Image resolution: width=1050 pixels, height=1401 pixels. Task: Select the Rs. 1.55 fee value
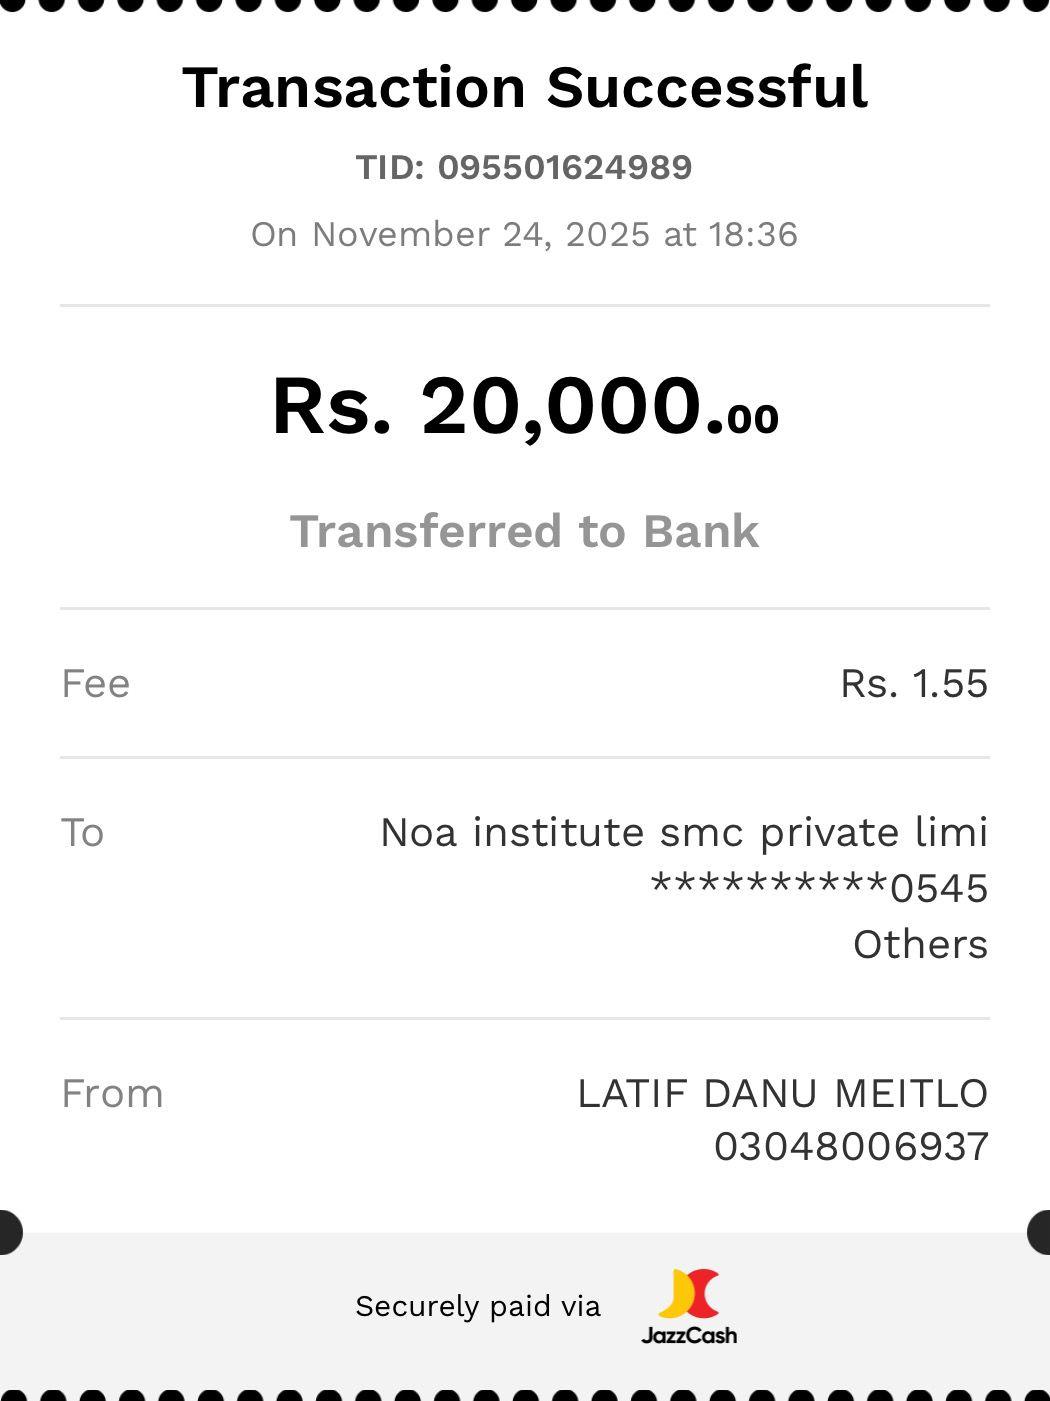click(914, 684)
